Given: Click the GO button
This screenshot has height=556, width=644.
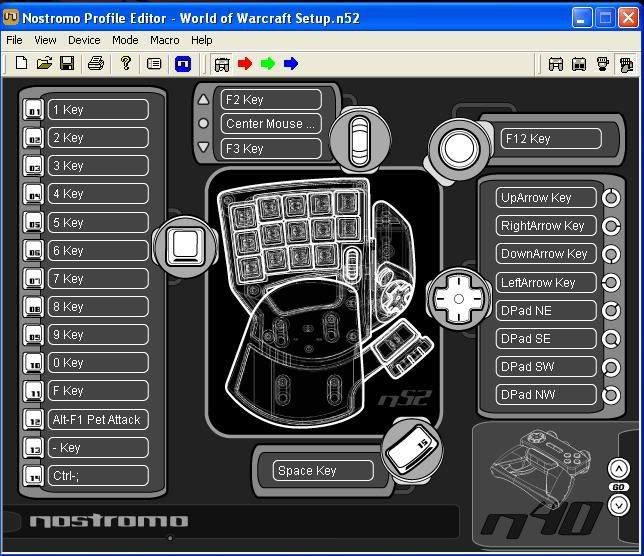Looking at the screenshot, I should tap(619, 487).
